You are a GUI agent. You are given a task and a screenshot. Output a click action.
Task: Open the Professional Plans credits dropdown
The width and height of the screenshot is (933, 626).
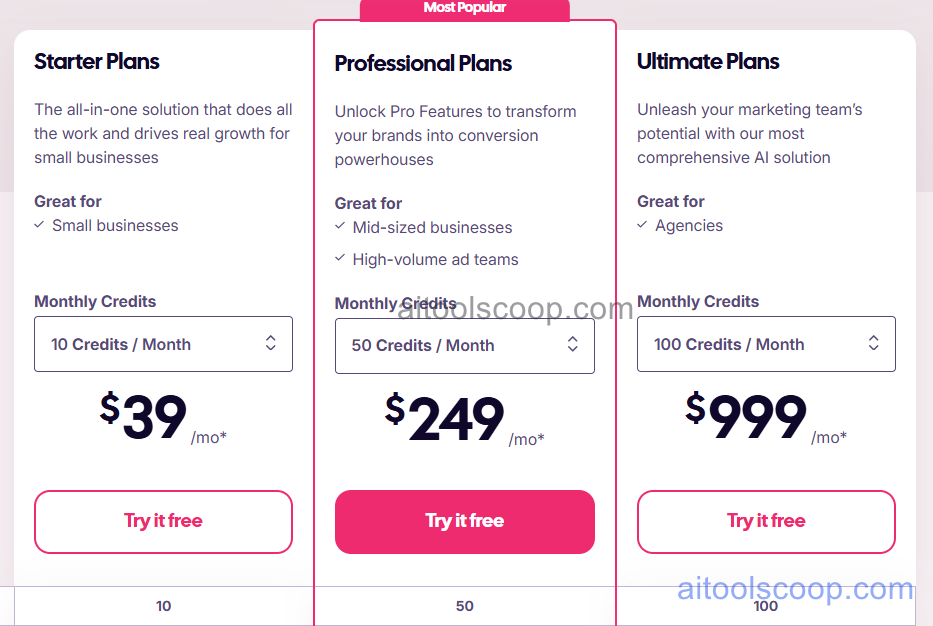point(464,345)
